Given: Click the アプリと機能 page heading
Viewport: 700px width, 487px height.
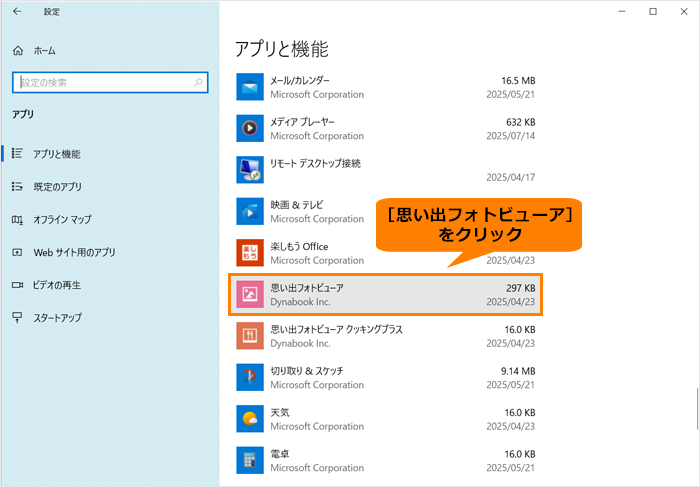Looking at the screenshot, I should pyautogui.click(x=282, y=49).
